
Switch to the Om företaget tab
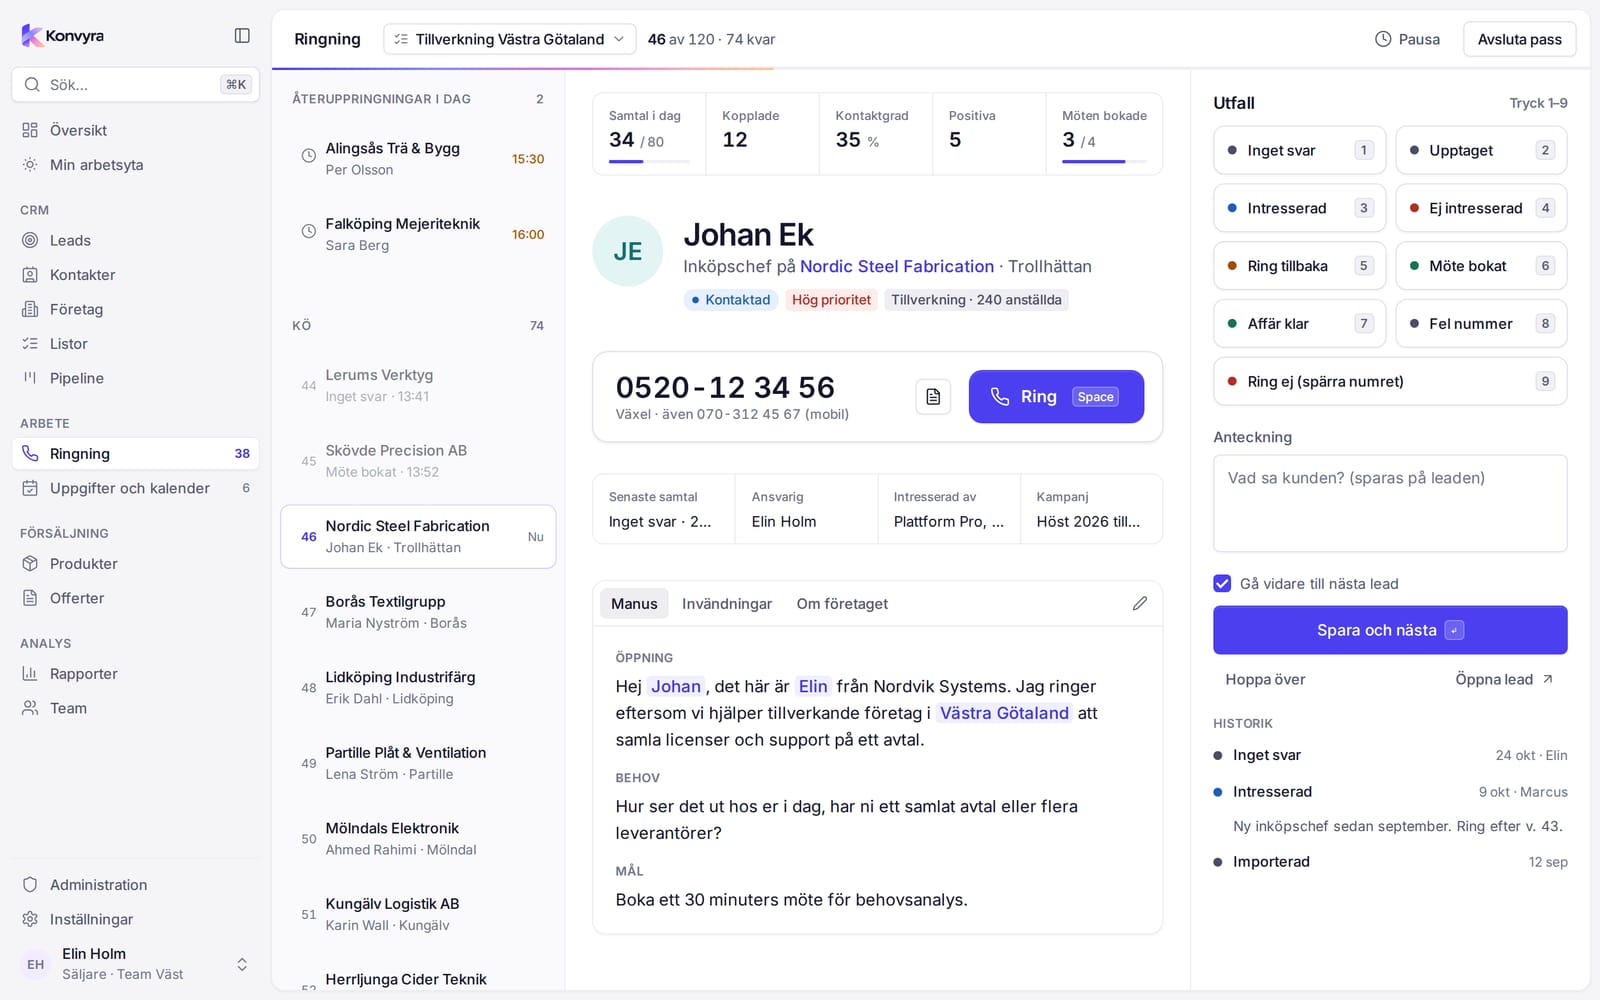[842, 604]
